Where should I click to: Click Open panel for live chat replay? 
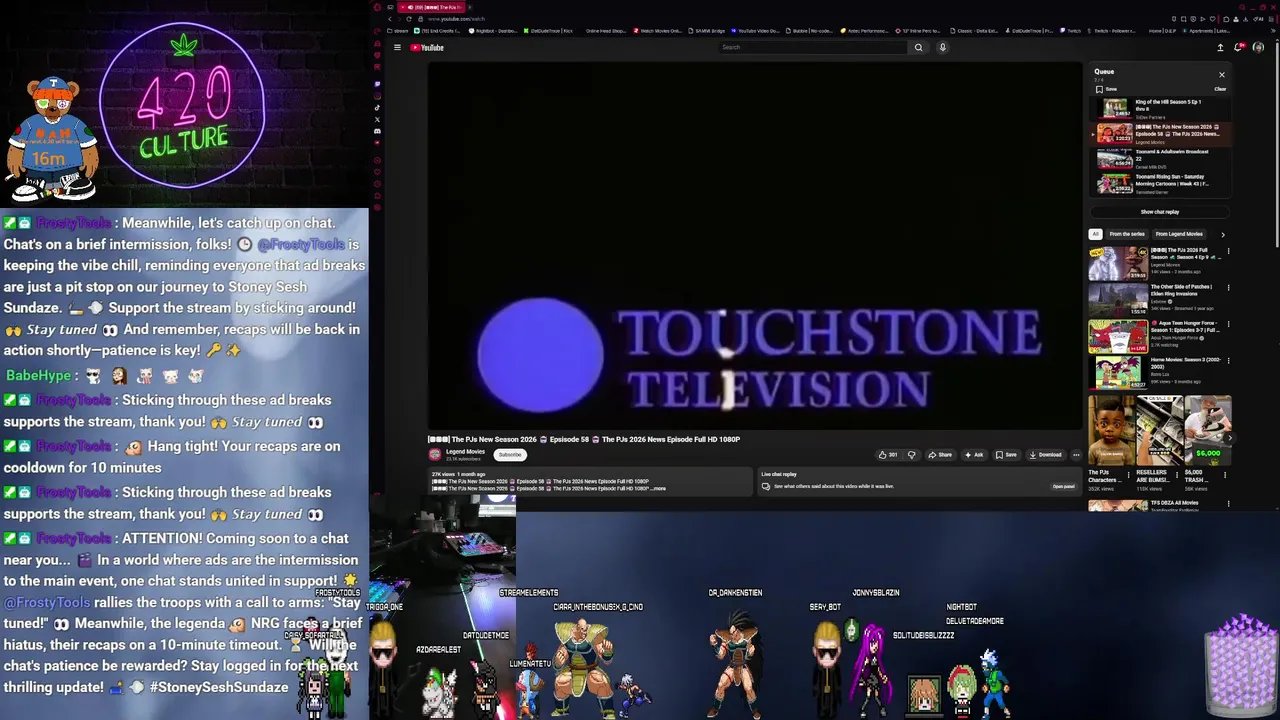[x=1064, y=487]
